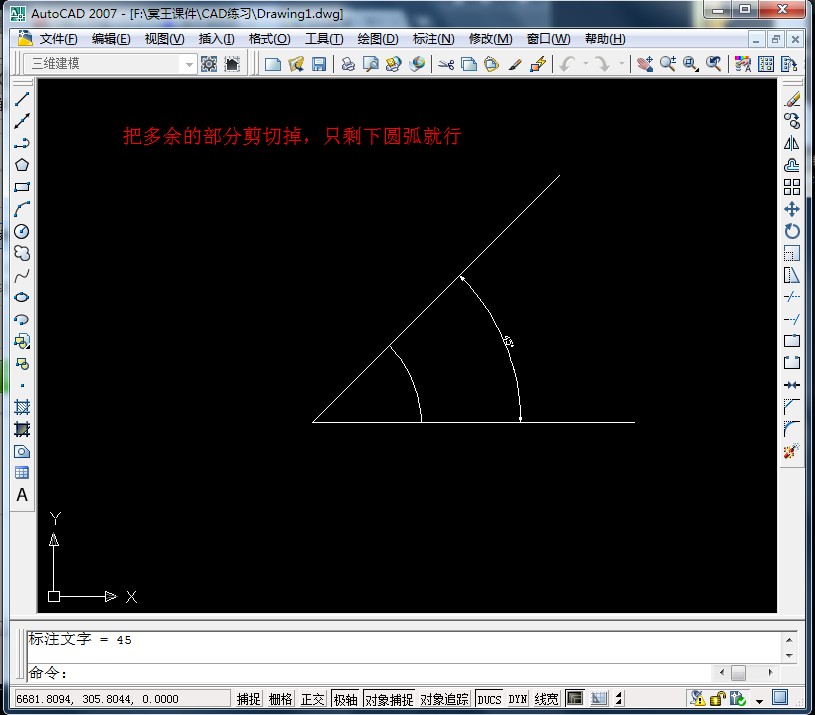Click the Plot print icon
The height and width of the screenshot is (715, 815).
pyautogui.click(x=348, y=64)
